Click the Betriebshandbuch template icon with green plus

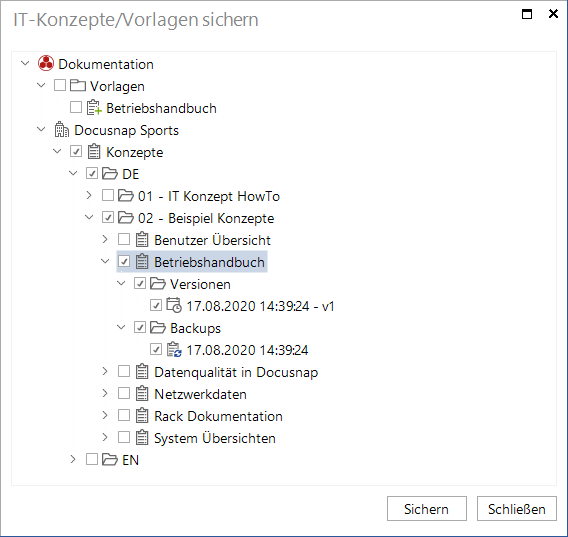[x=94, y=108]
